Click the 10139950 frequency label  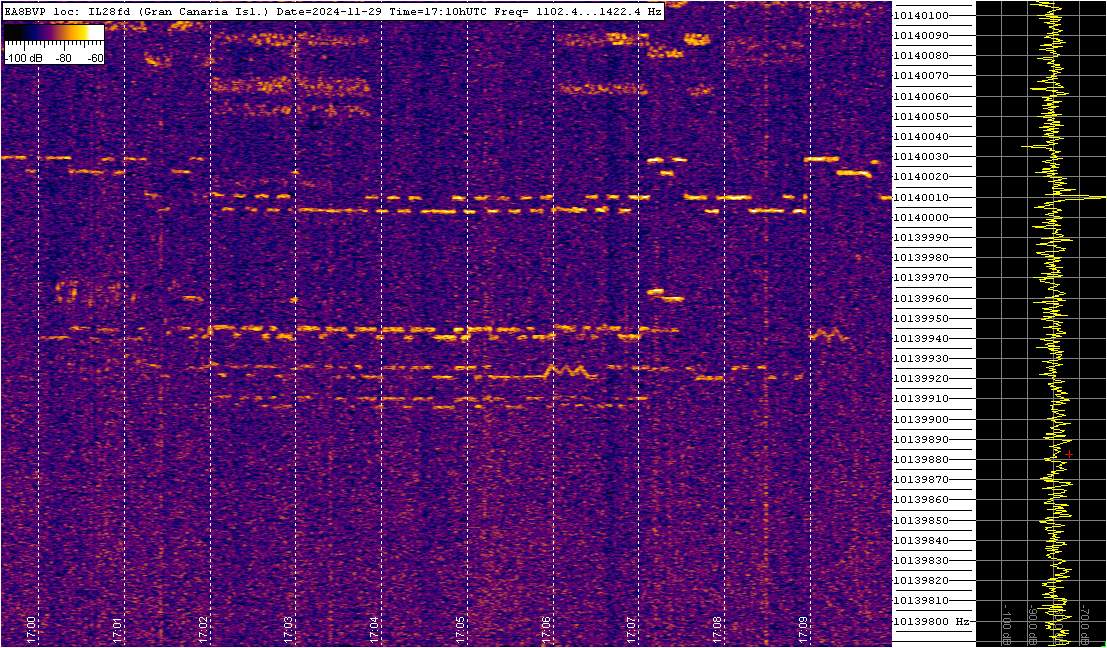tap(921, 318)
